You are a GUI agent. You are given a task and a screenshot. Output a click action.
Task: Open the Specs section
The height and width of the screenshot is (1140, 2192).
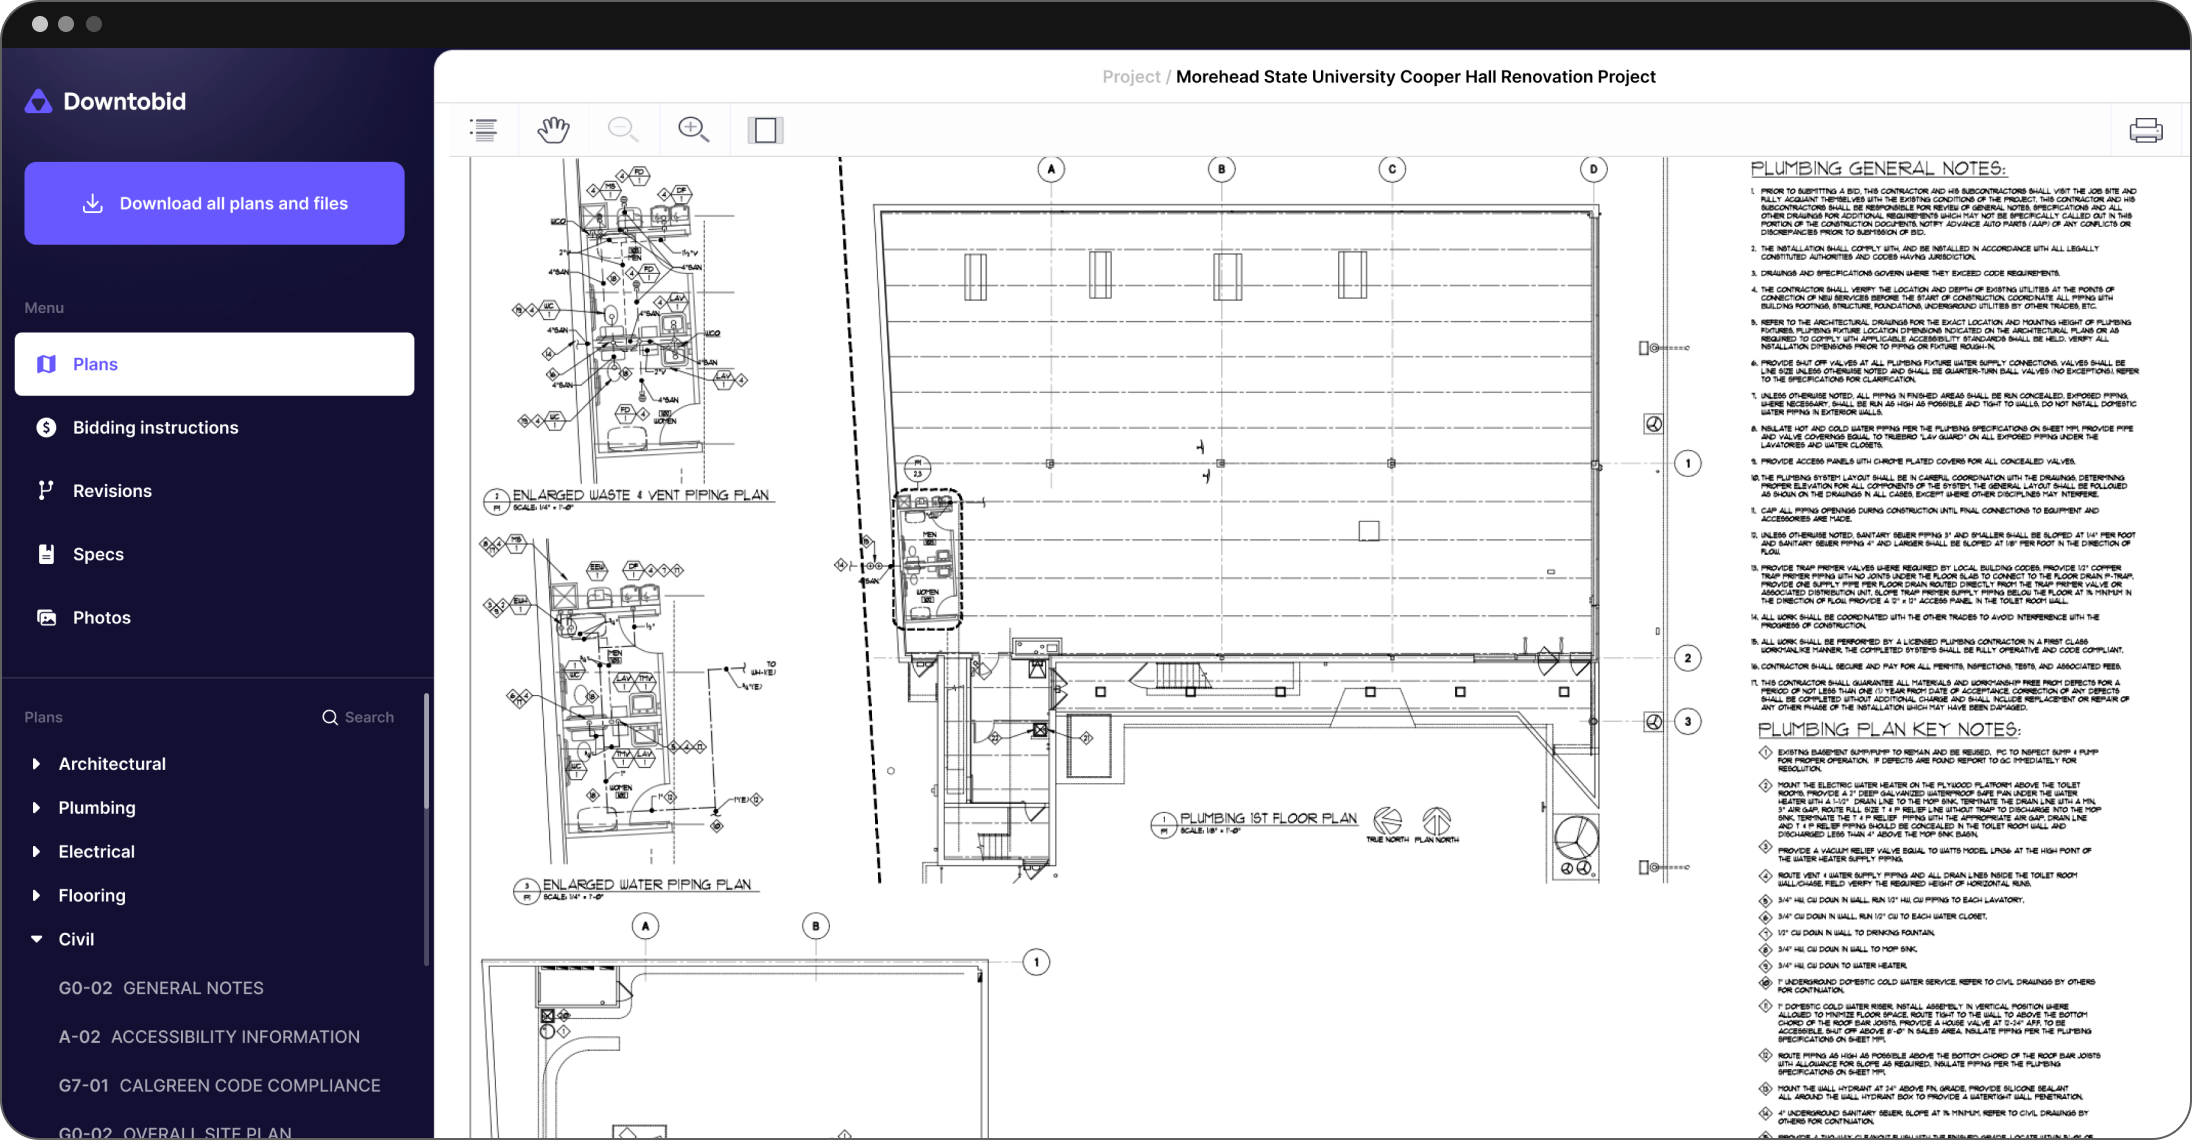pos(98,554)
